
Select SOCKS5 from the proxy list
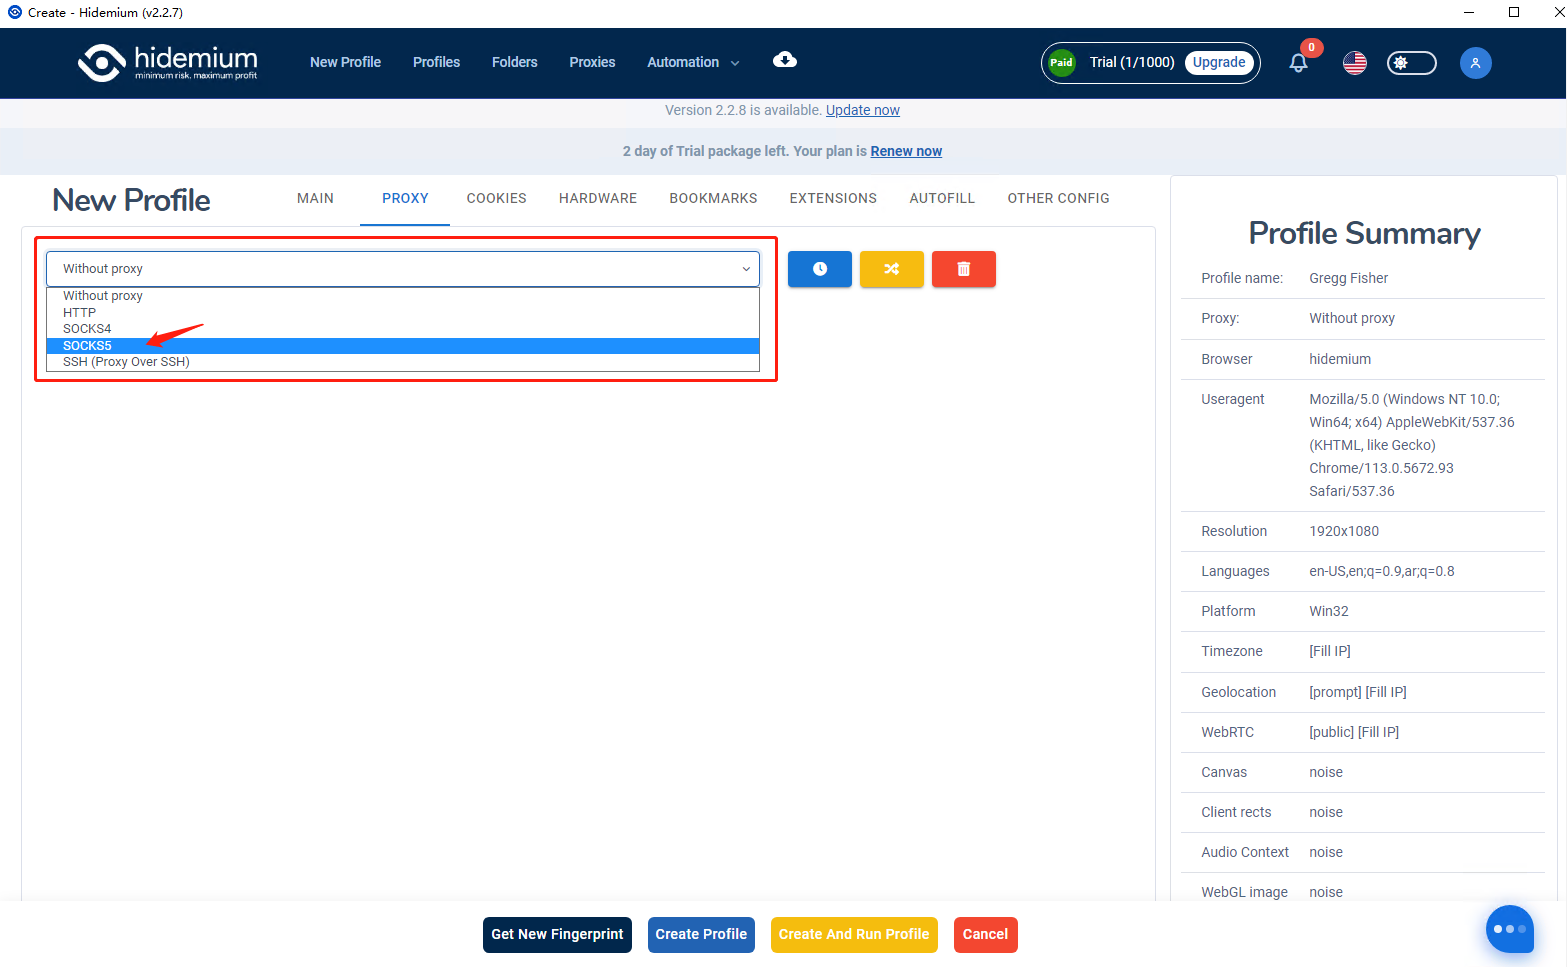click(88, 346)
